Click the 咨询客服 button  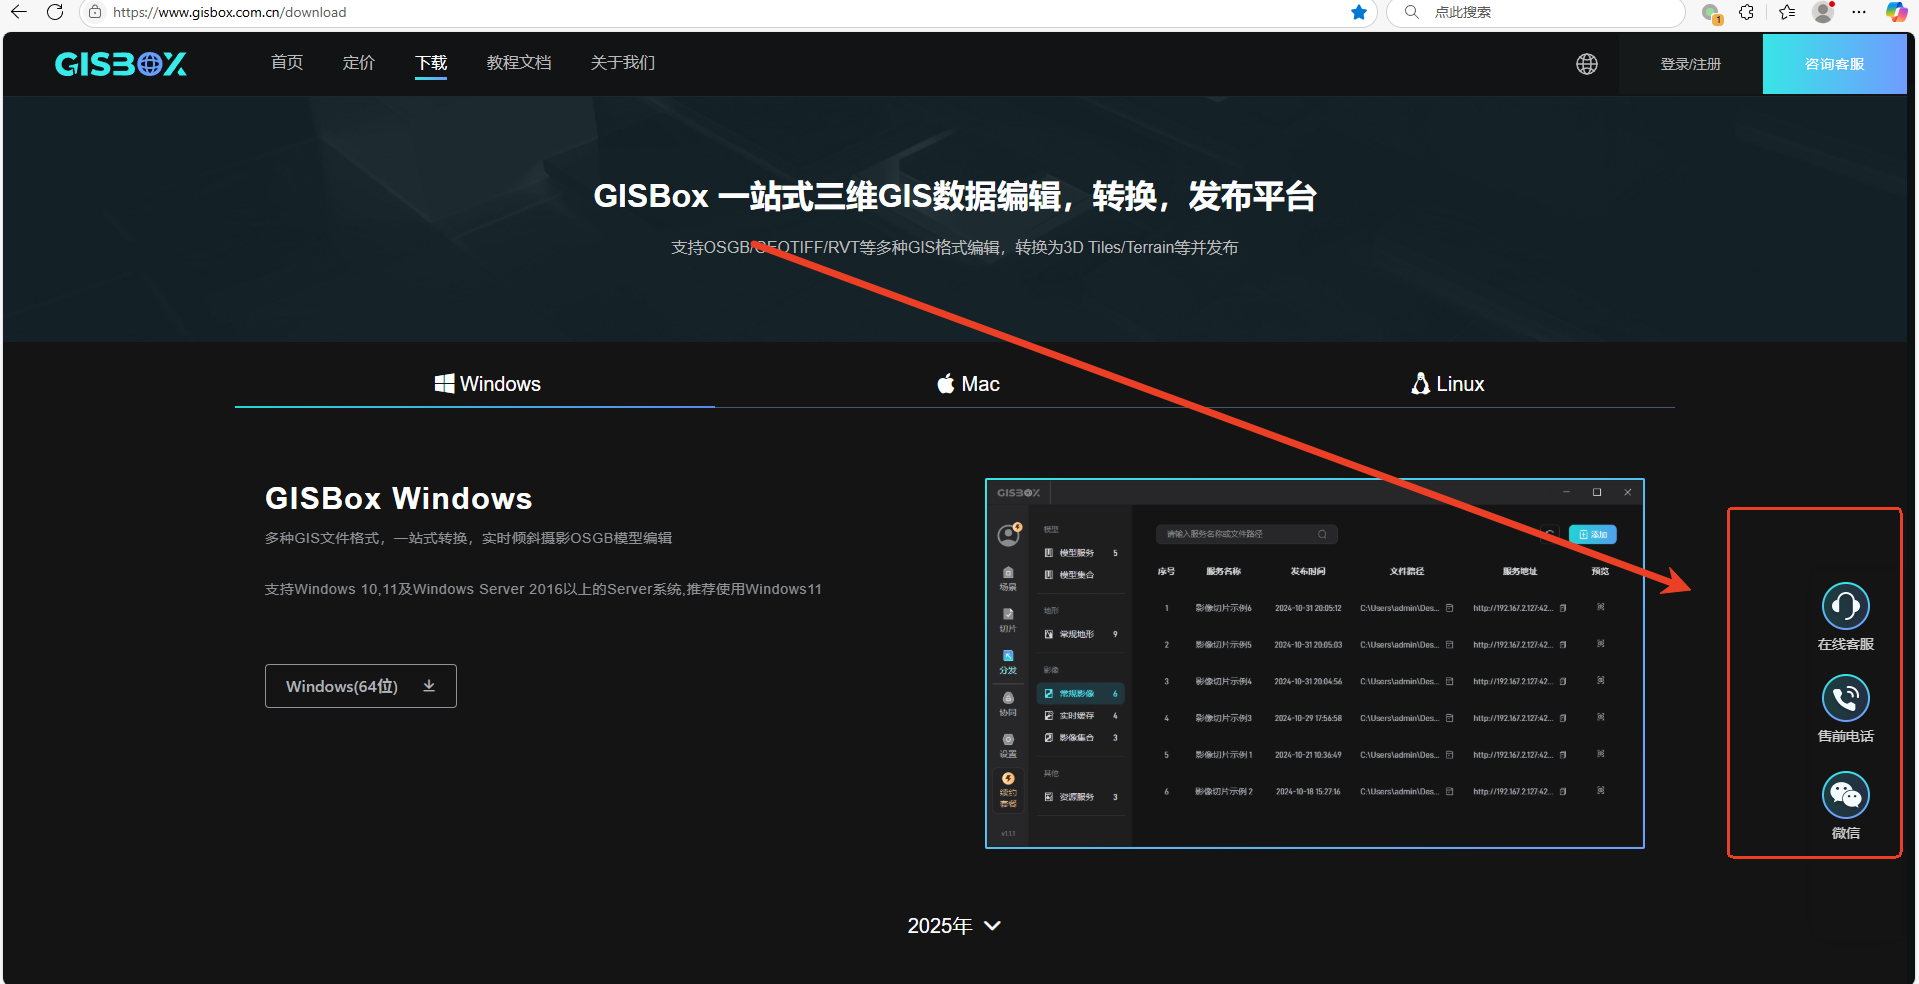[x=1835, y=64]
